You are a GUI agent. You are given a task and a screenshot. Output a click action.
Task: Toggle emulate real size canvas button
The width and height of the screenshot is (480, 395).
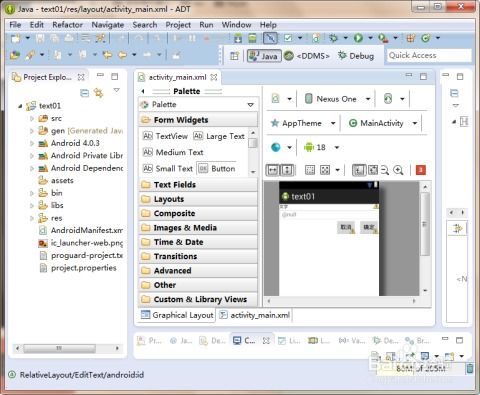click(359, 170)
